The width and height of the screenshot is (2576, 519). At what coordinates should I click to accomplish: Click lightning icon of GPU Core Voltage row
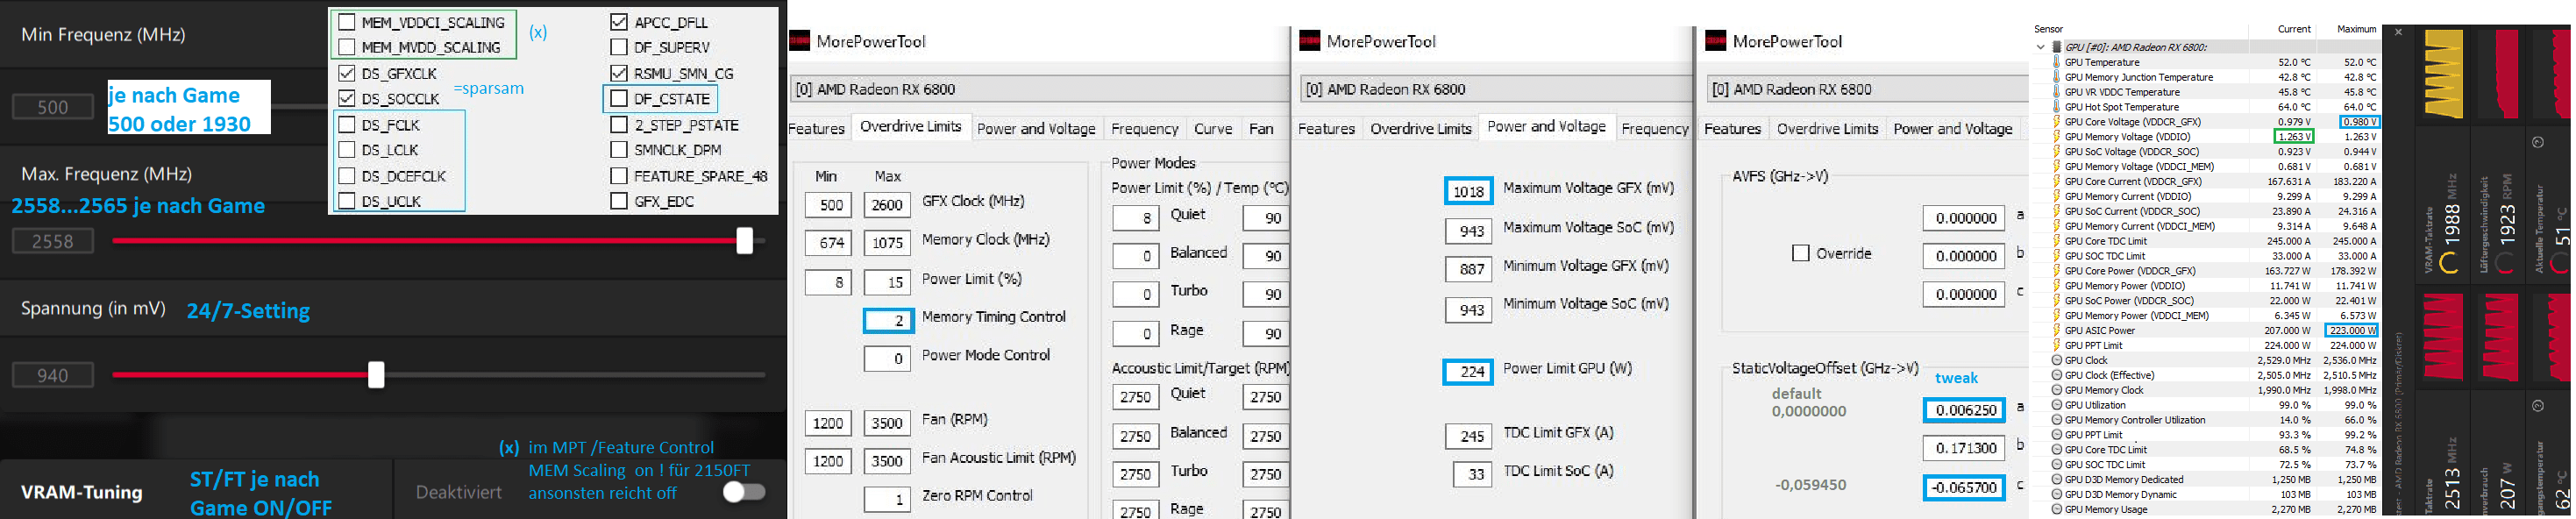pos(2057,122)
